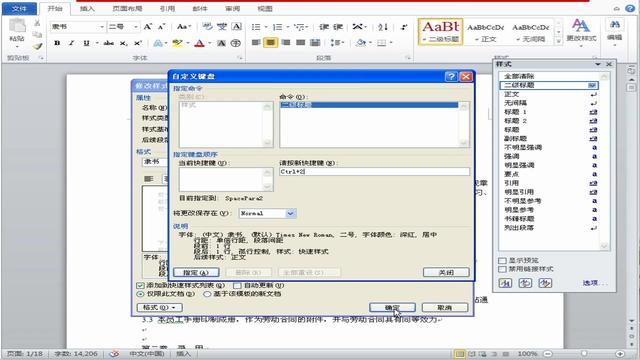640x360 pixels.
Task: Click OK in modify style dialog
Action: coord(392,307)
